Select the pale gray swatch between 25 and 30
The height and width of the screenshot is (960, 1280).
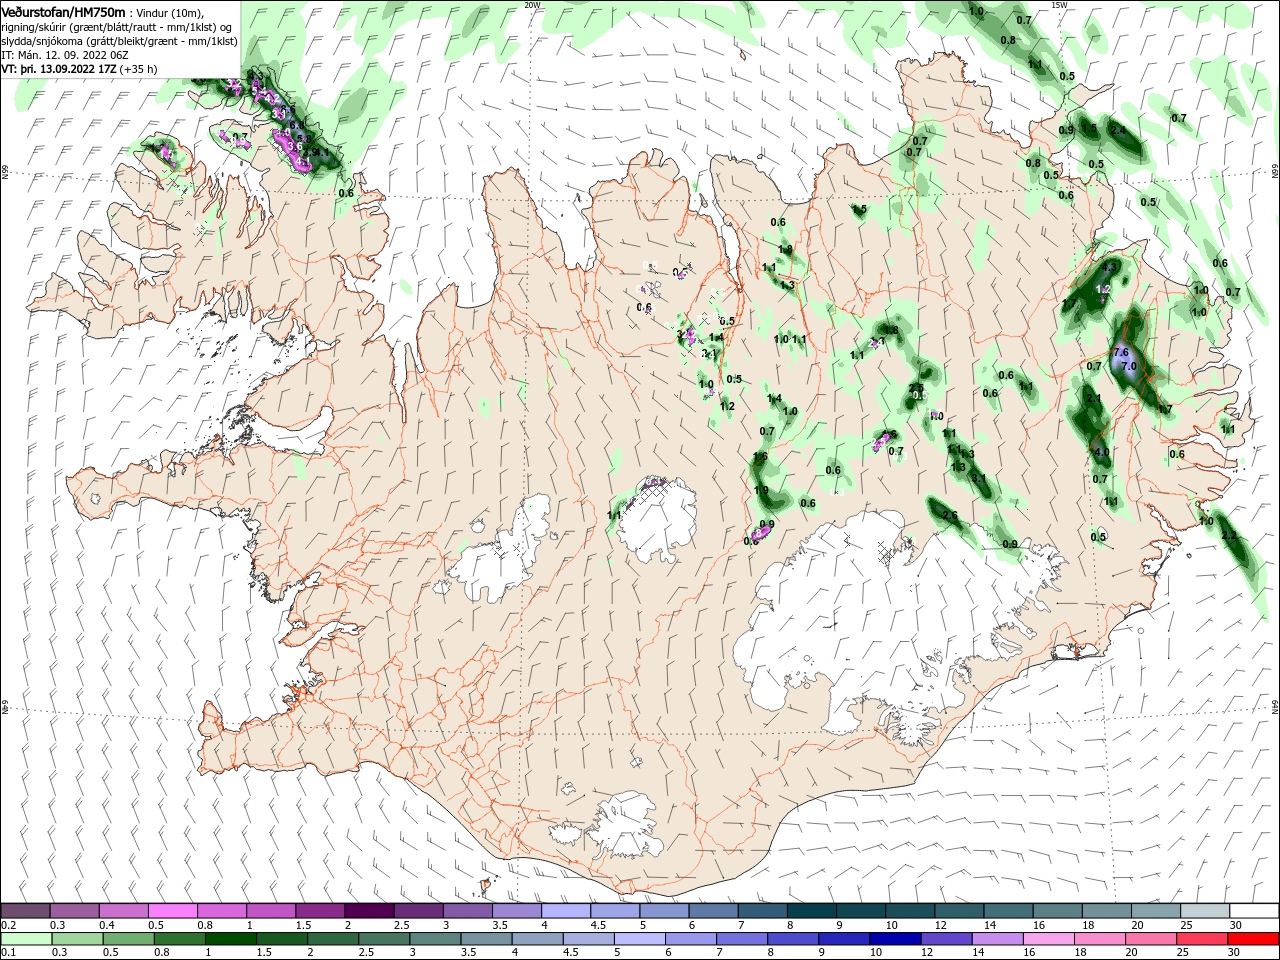tap(1204, 910)
